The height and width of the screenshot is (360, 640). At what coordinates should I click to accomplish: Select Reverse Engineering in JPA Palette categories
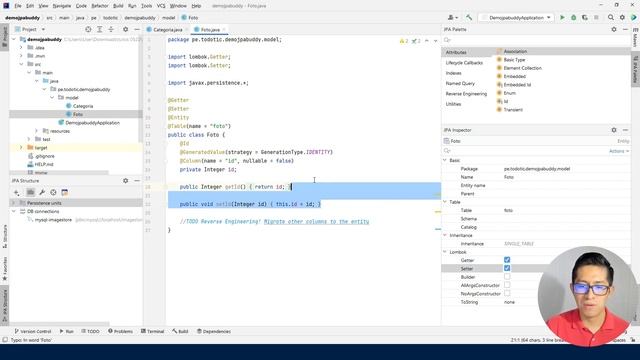466,94
